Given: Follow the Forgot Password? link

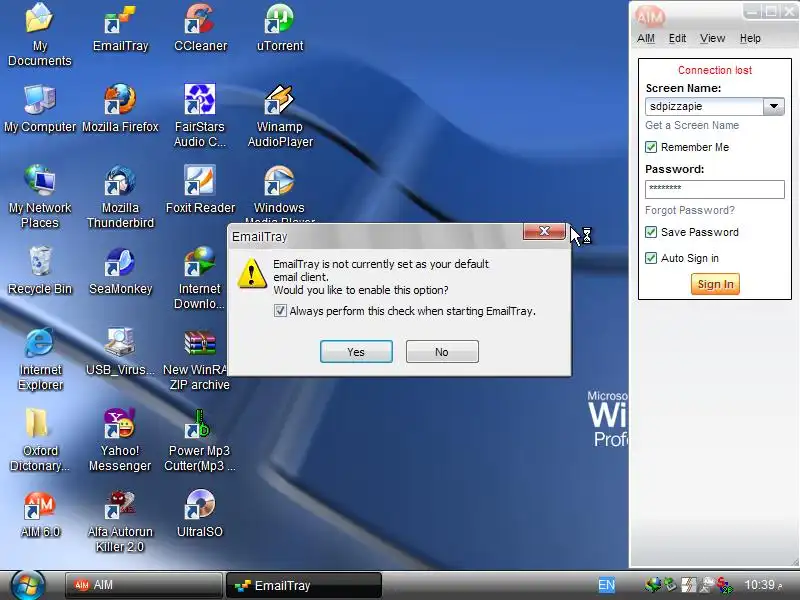Looking at the screenshot, I should click(690, 210).
